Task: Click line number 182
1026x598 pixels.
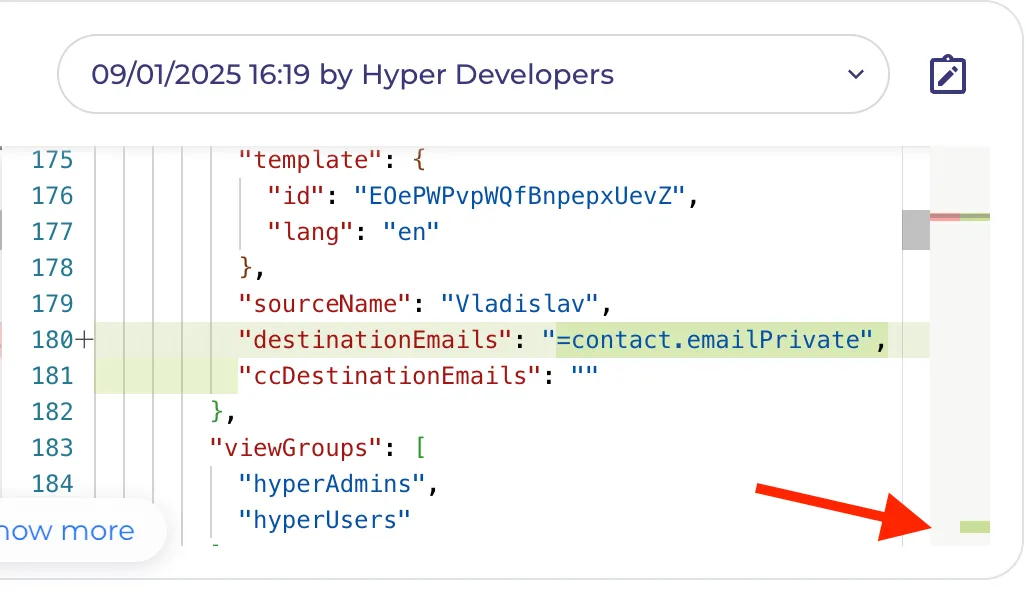Action: (x=52, y=412)
